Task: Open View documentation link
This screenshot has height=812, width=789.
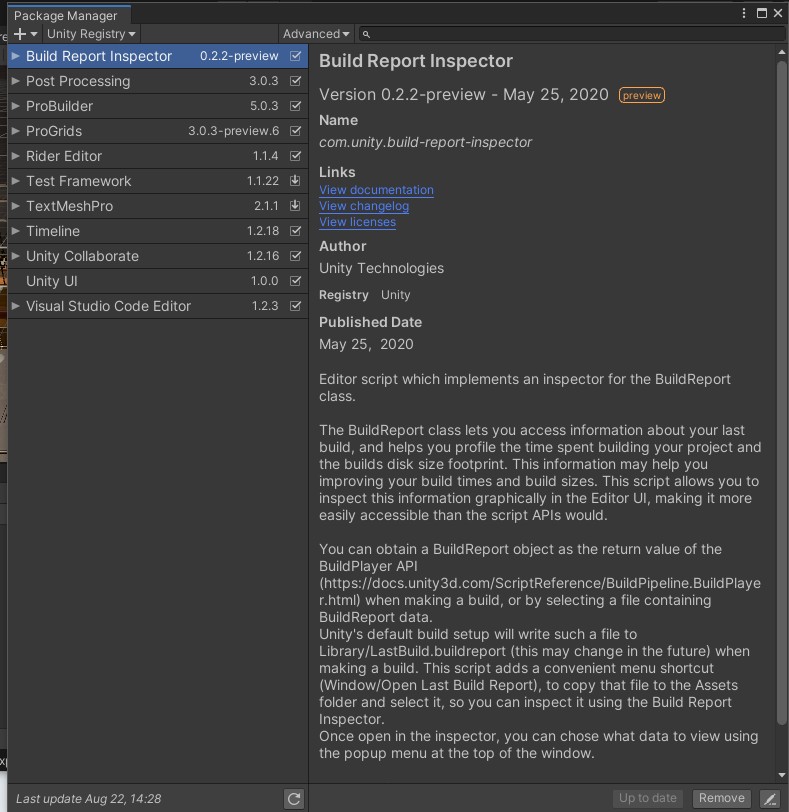Action: click(376, 190)
